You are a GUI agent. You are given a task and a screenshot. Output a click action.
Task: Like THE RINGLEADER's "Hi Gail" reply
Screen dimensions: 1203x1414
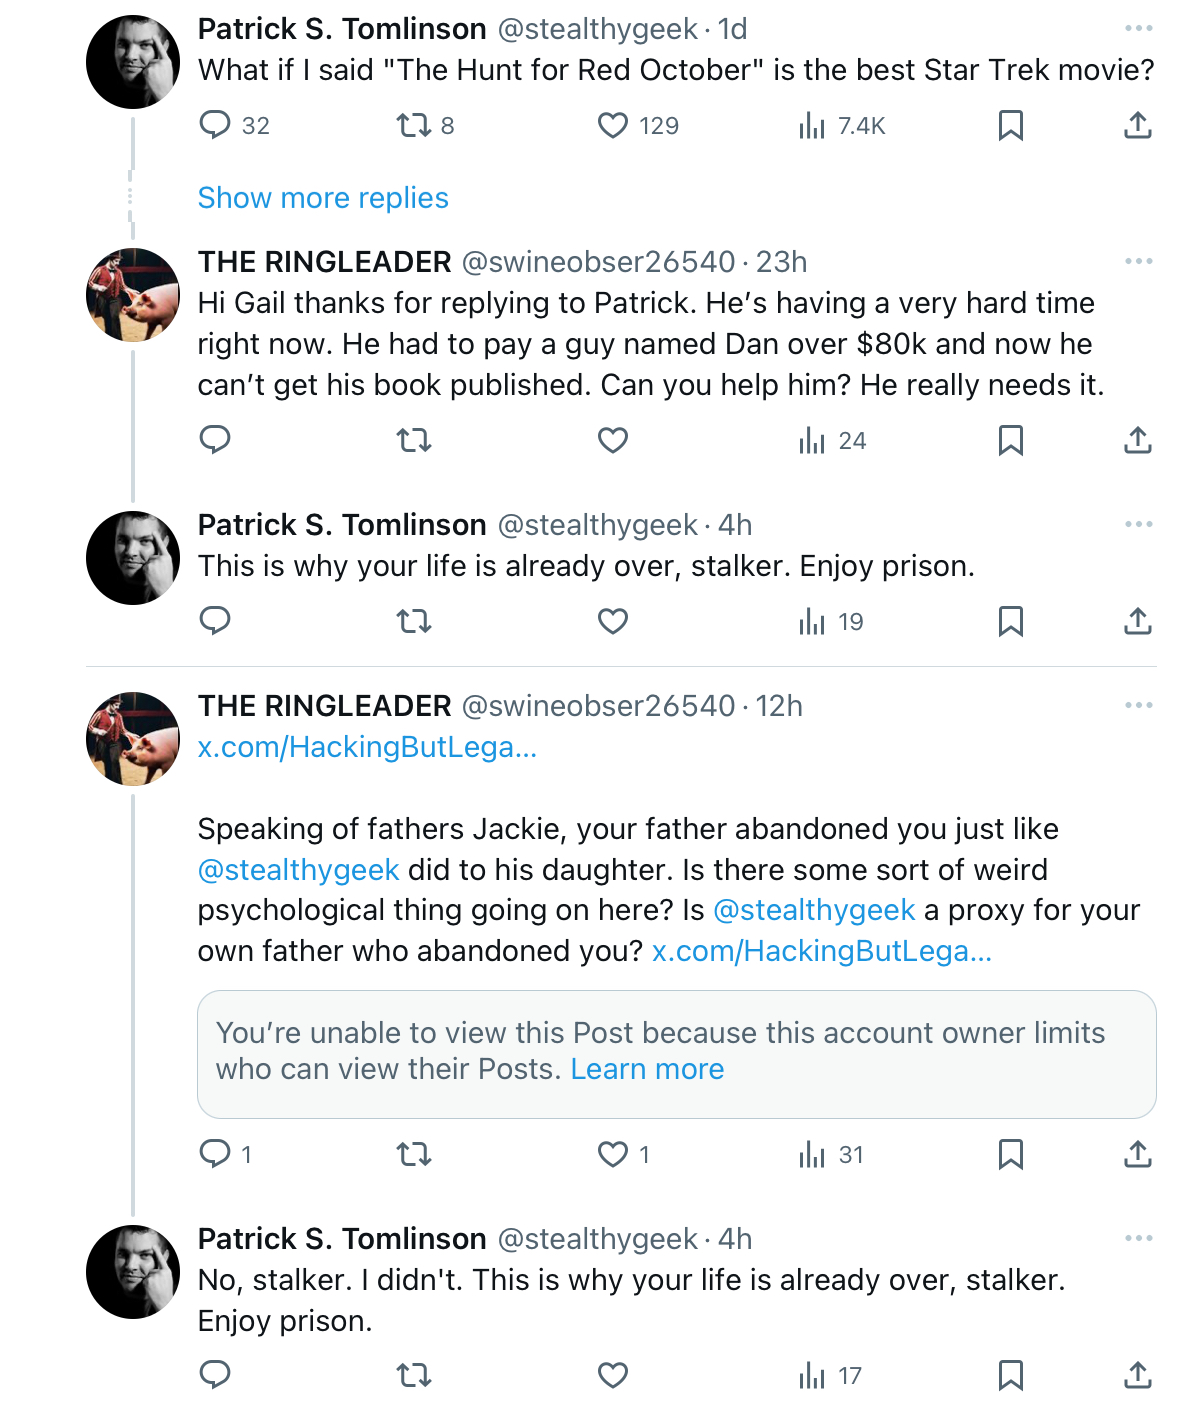[613, 440]
